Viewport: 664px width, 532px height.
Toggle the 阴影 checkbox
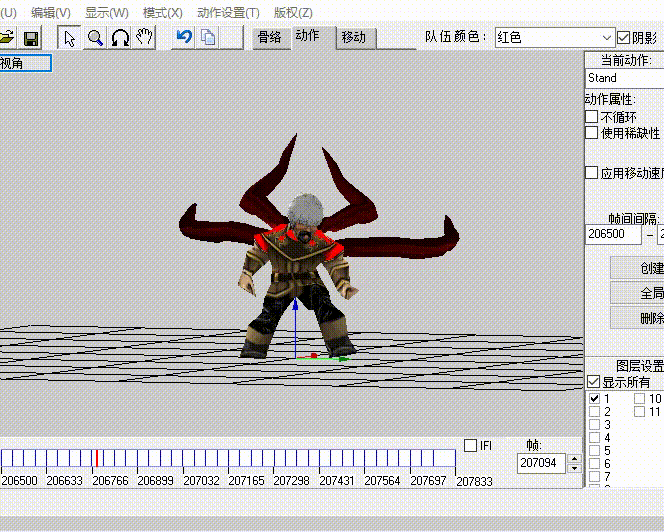point(623,38)
